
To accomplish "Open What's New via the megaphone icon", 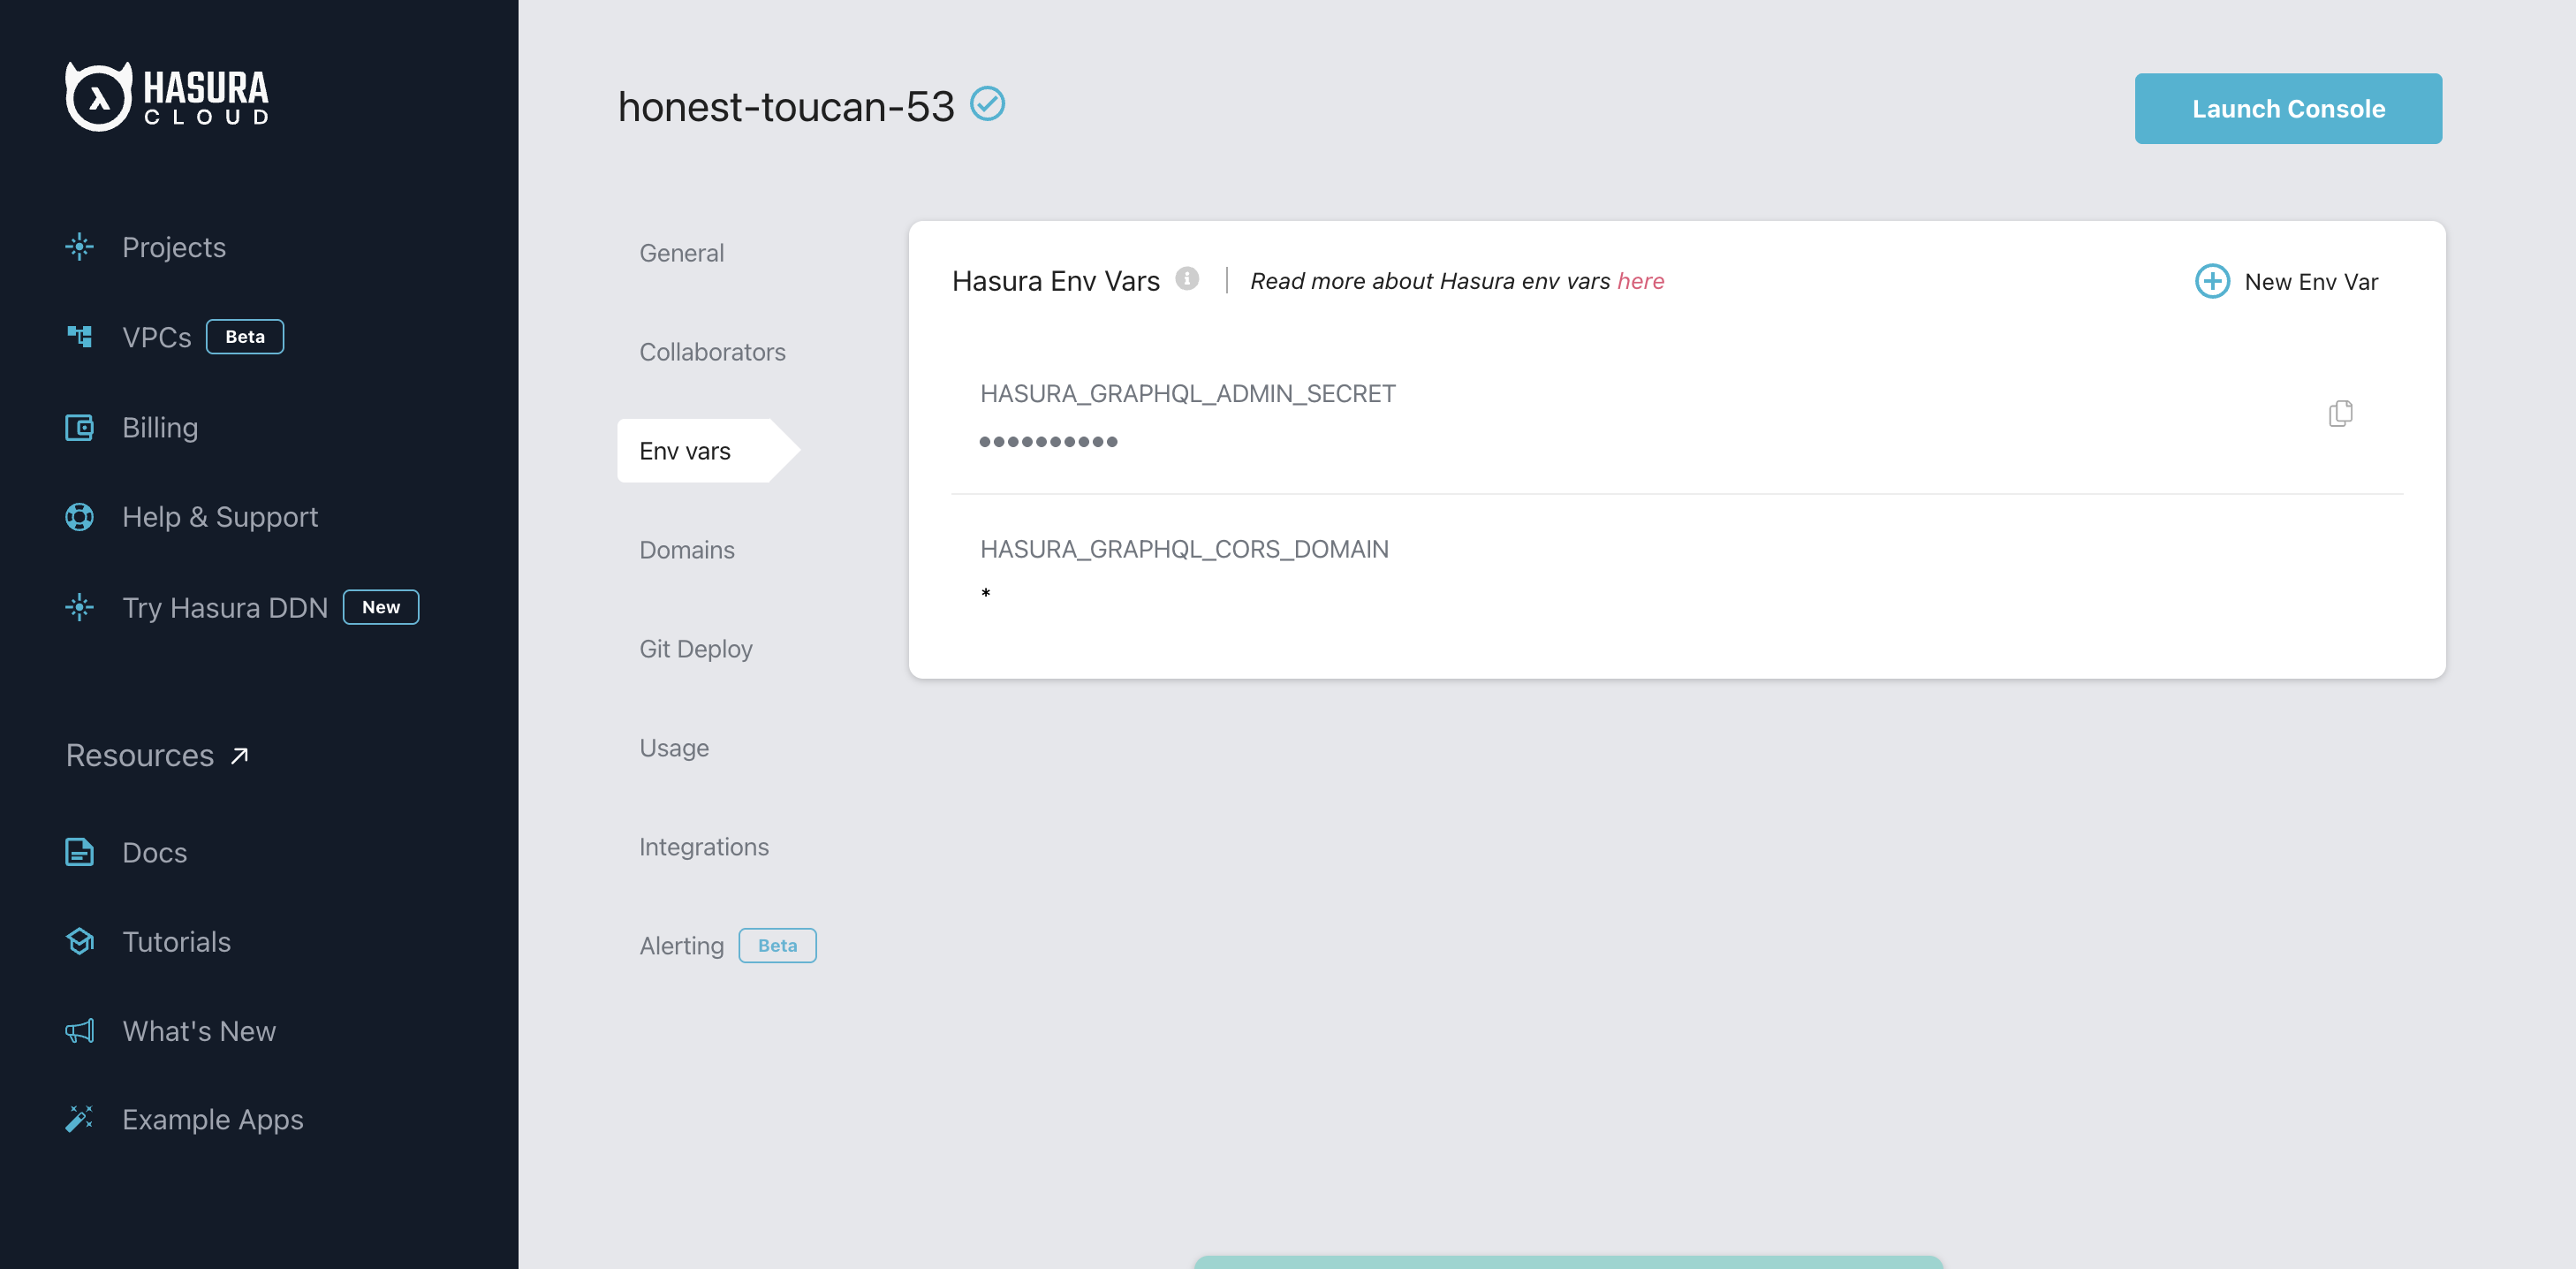I will pos(79,1030).
